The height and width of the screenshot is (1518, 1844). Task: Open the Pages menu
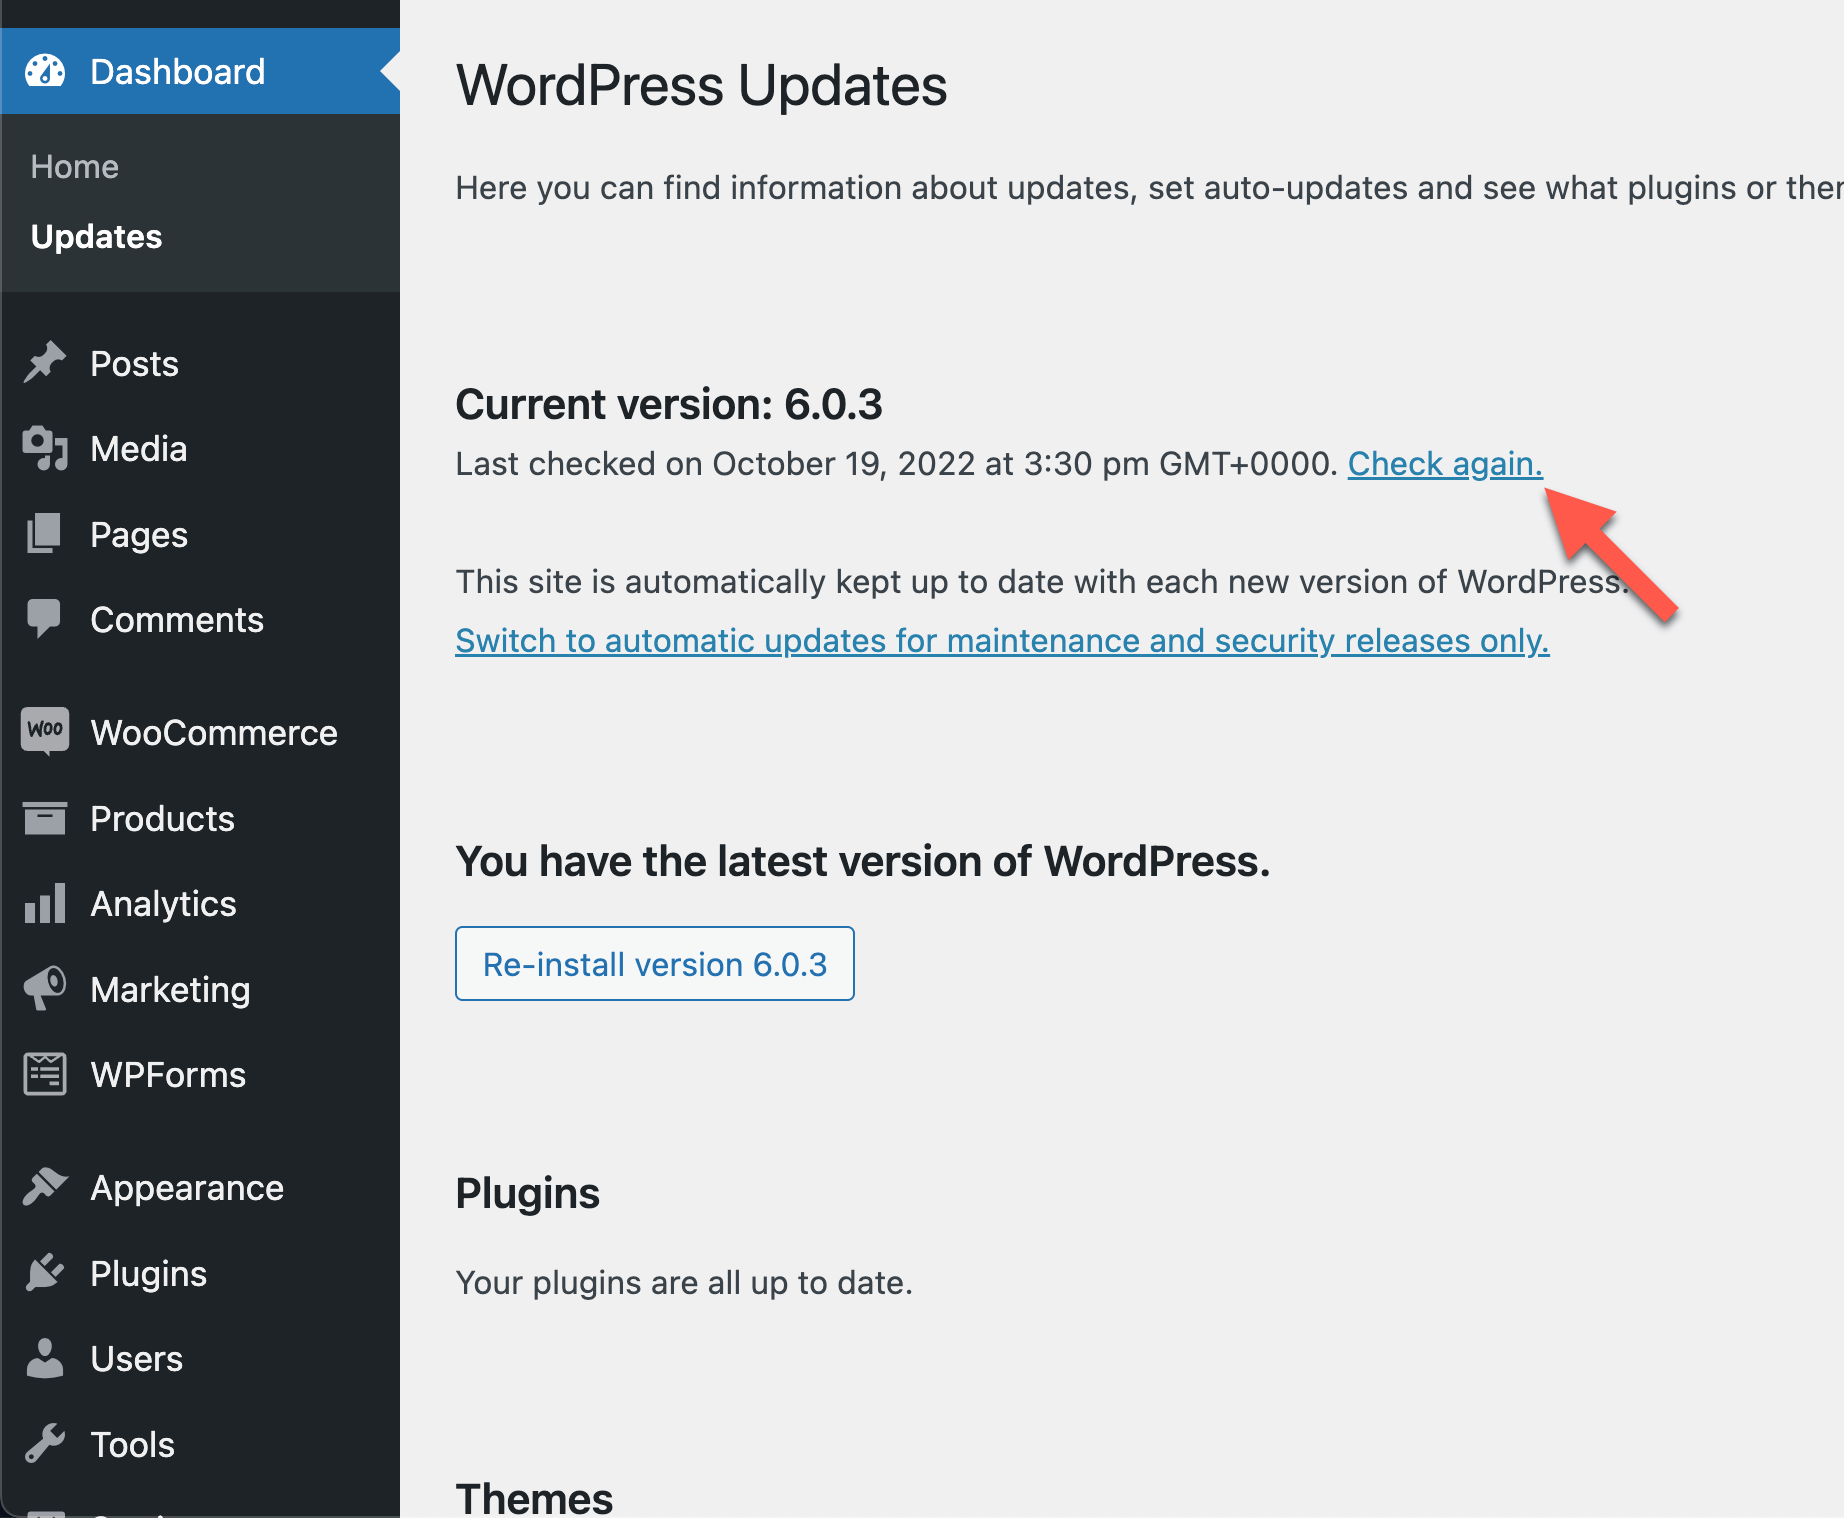(139, 535)
